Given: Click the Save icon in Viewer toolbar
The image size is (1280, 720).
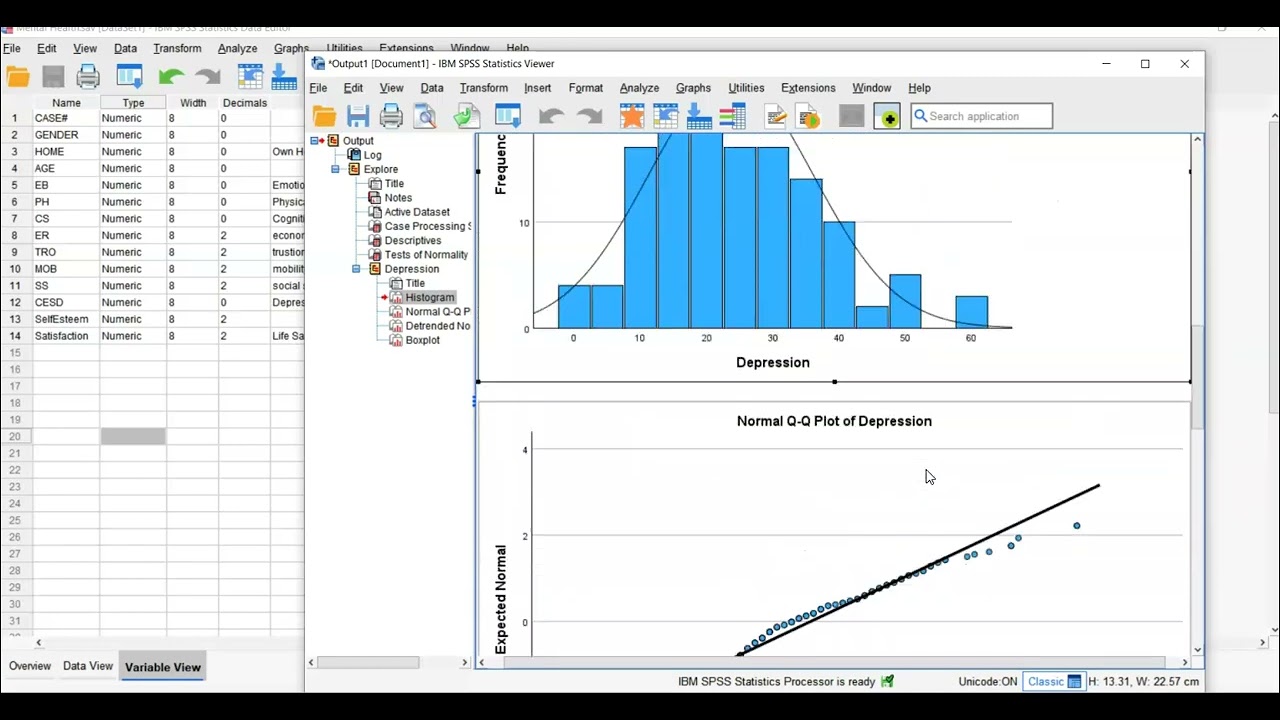Looking at the screenshot, I should pos(358,117).
